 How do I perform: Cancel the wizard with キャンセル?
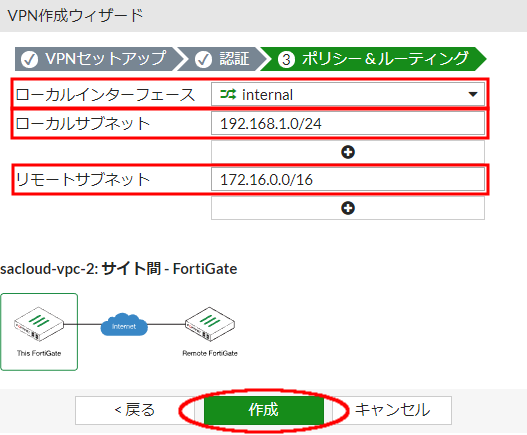coord(392,410)
